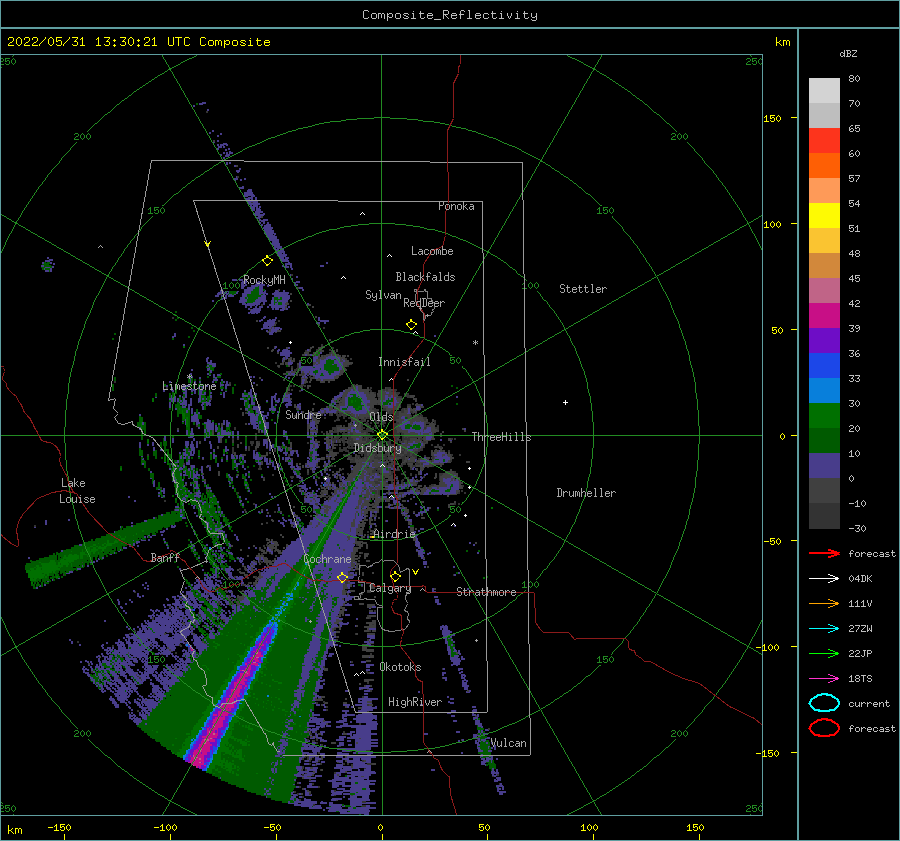Viewport: 900px width, 841px height.
Task: Click the Innisfail city label
Action: (x=404, y=362)
